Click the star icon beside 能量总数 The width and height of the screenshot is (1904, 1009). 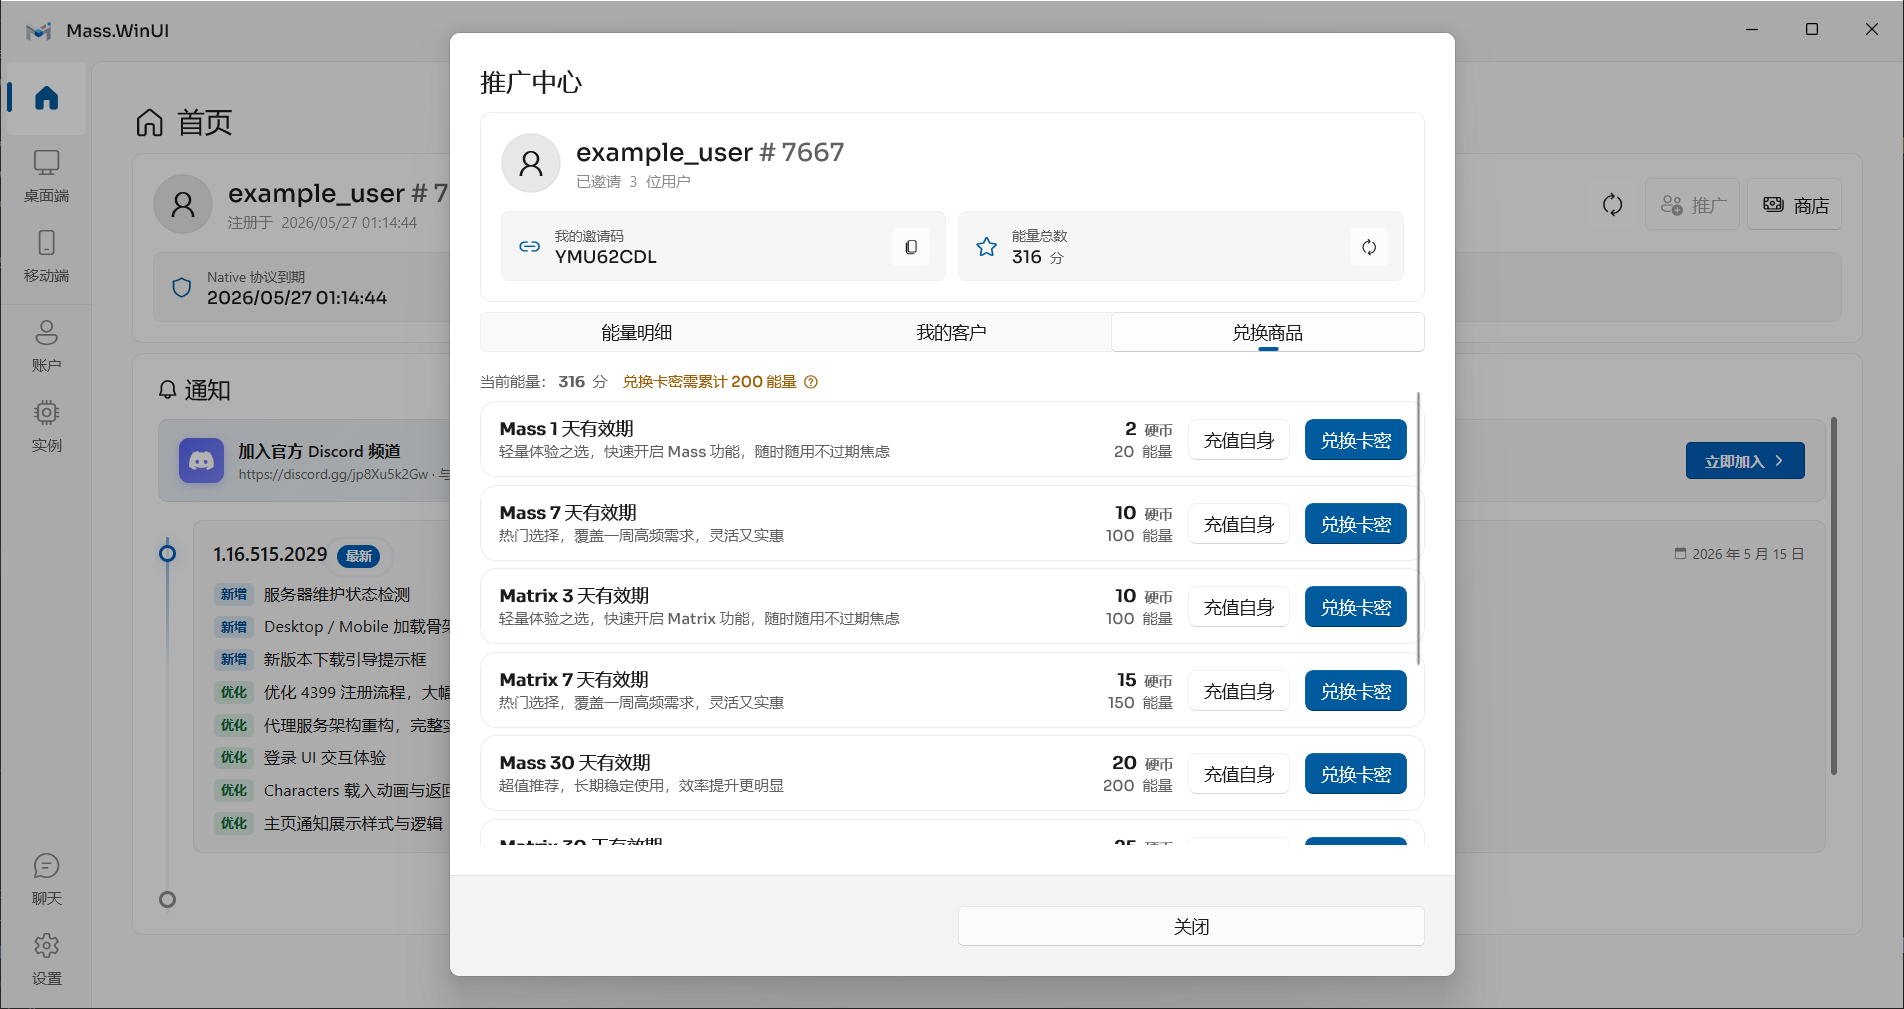987,246
